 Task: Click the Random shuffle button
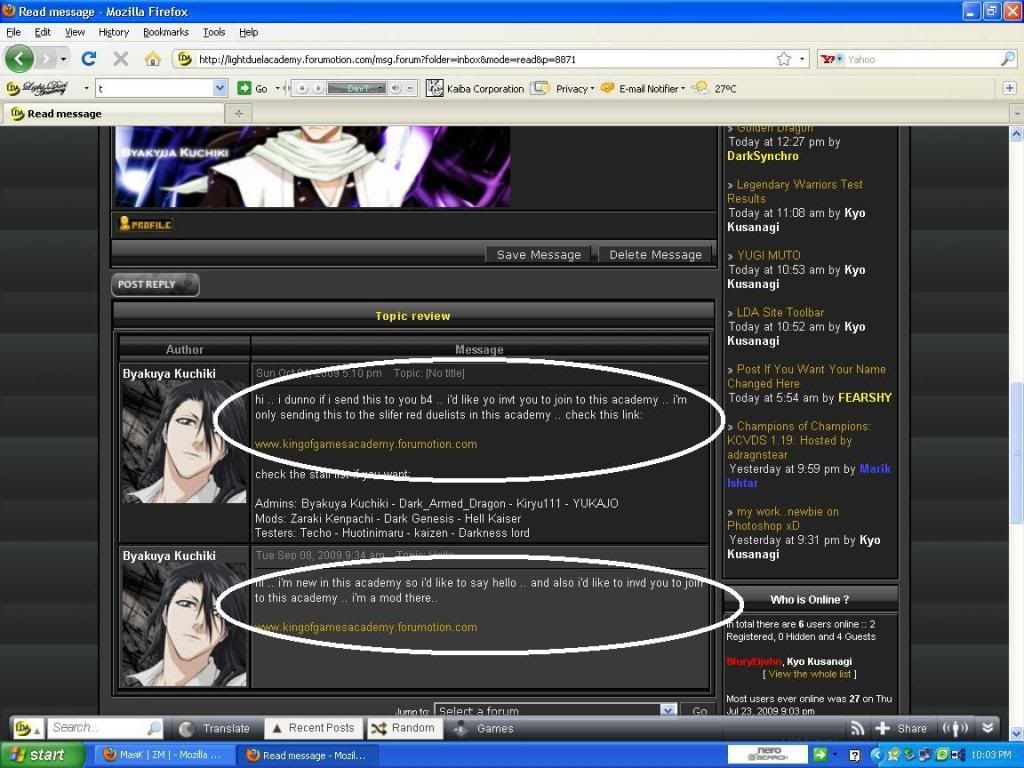[405, 728]
